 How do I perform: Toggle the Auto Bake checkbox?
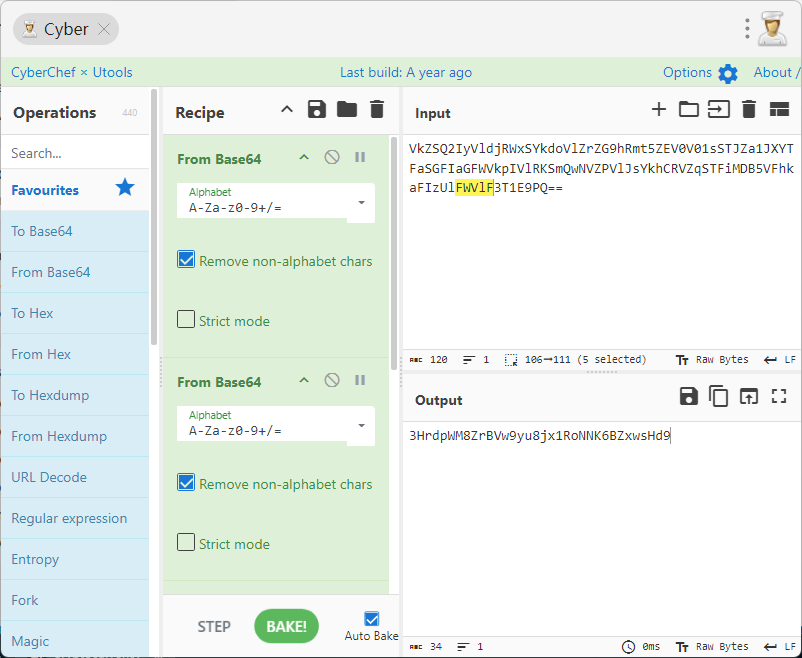[x=372, y=619]
